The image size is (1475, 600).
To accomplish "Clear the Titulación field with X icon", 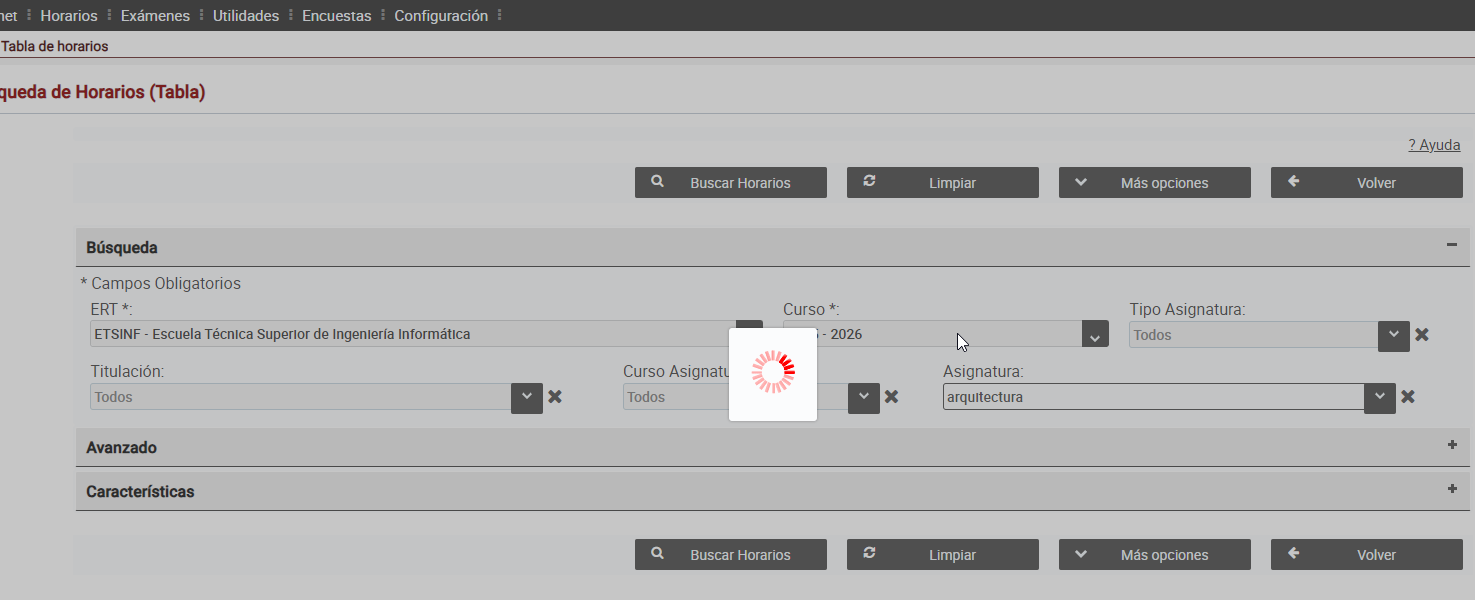I will point(555,397).
